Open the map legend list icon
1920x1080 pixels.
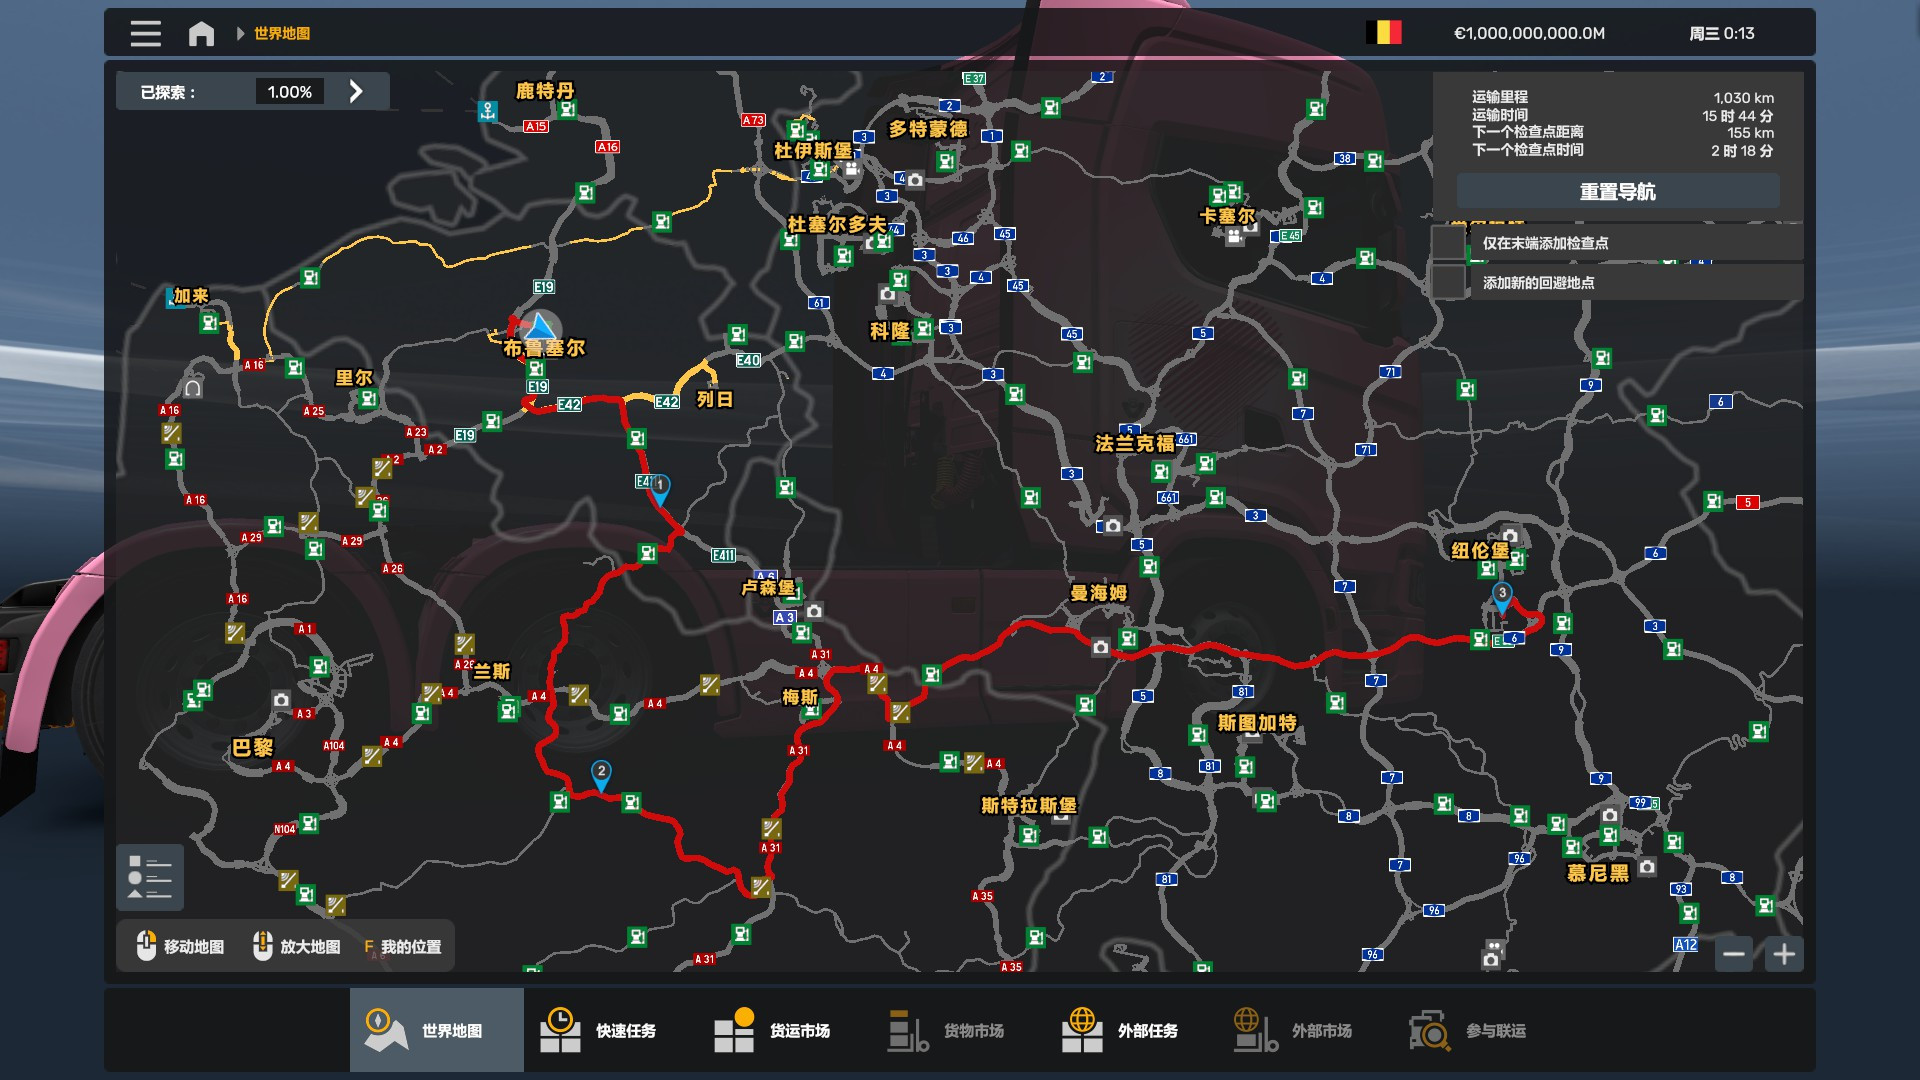coord(150,878)
